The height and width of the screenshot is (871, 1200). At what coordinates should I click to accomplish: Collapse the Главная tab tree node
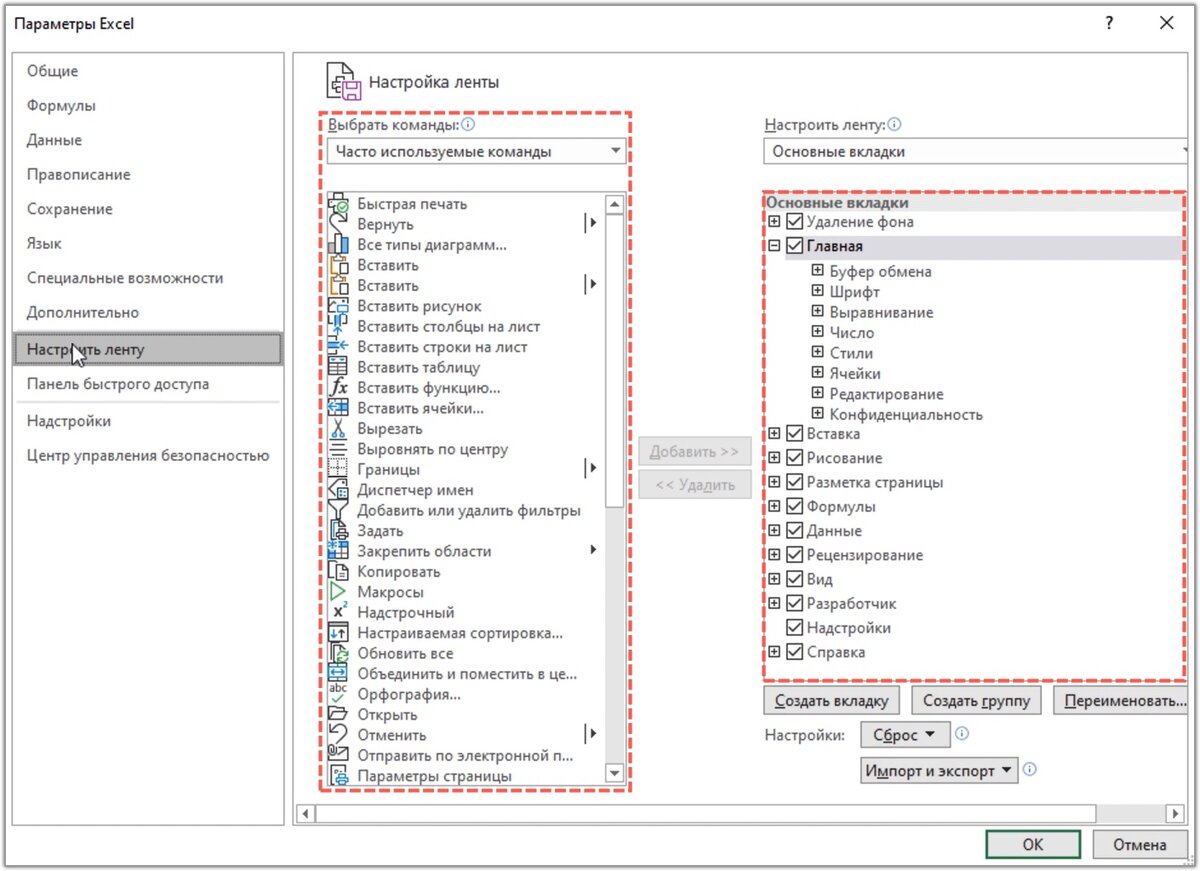tap(774, 246)
